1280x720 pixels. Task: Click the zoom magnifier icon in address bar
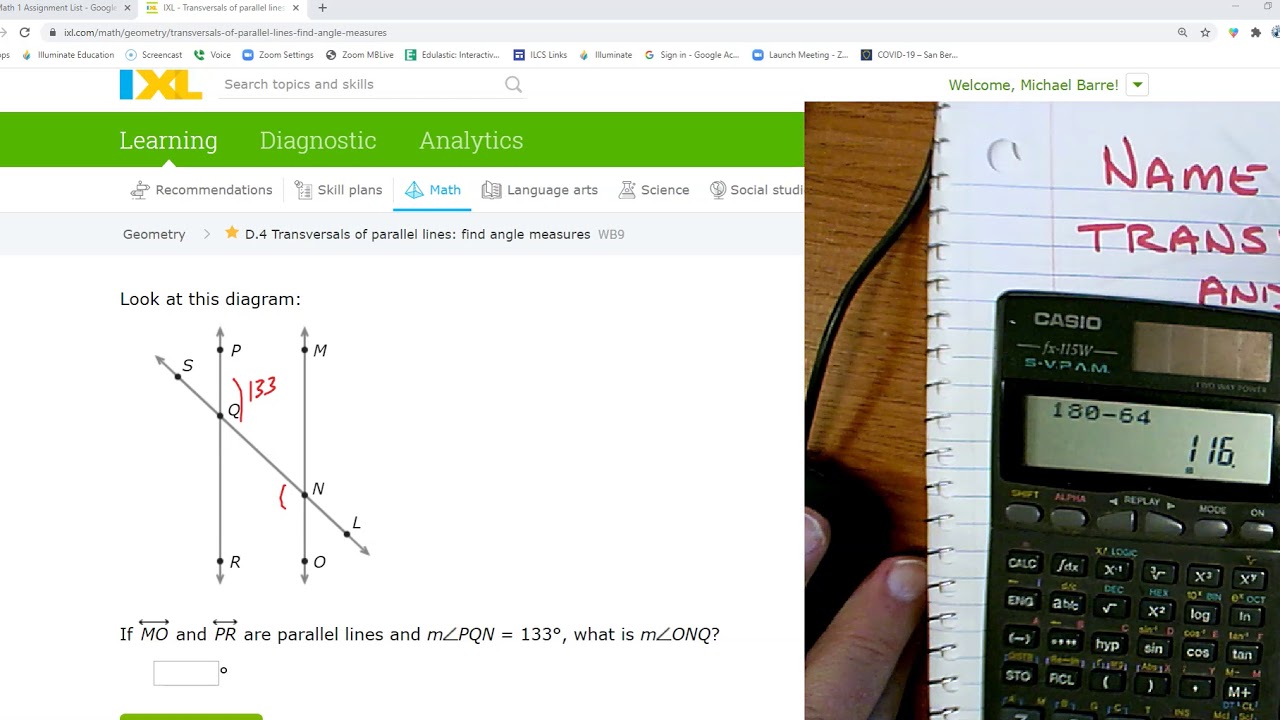click(1182, 32)
